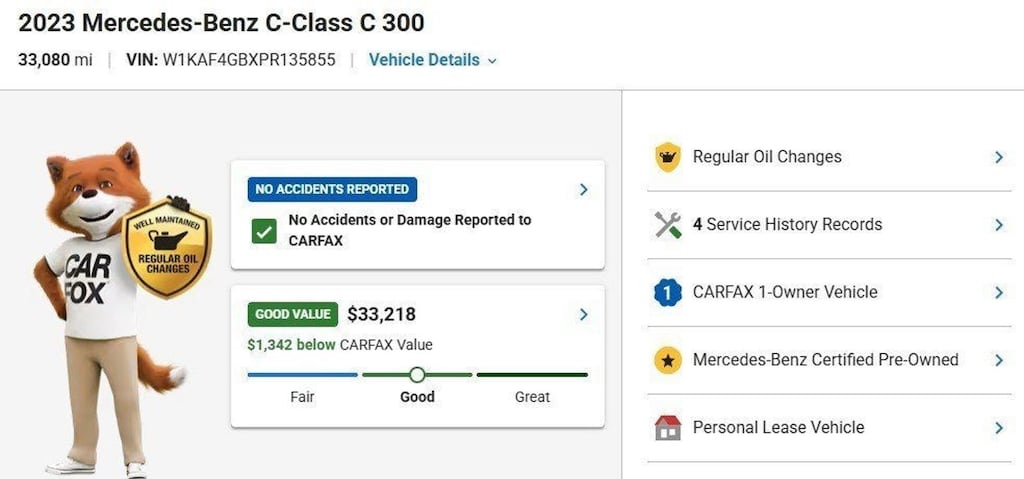Click the $1,342 below CARFAX Value text

point(340,344)
